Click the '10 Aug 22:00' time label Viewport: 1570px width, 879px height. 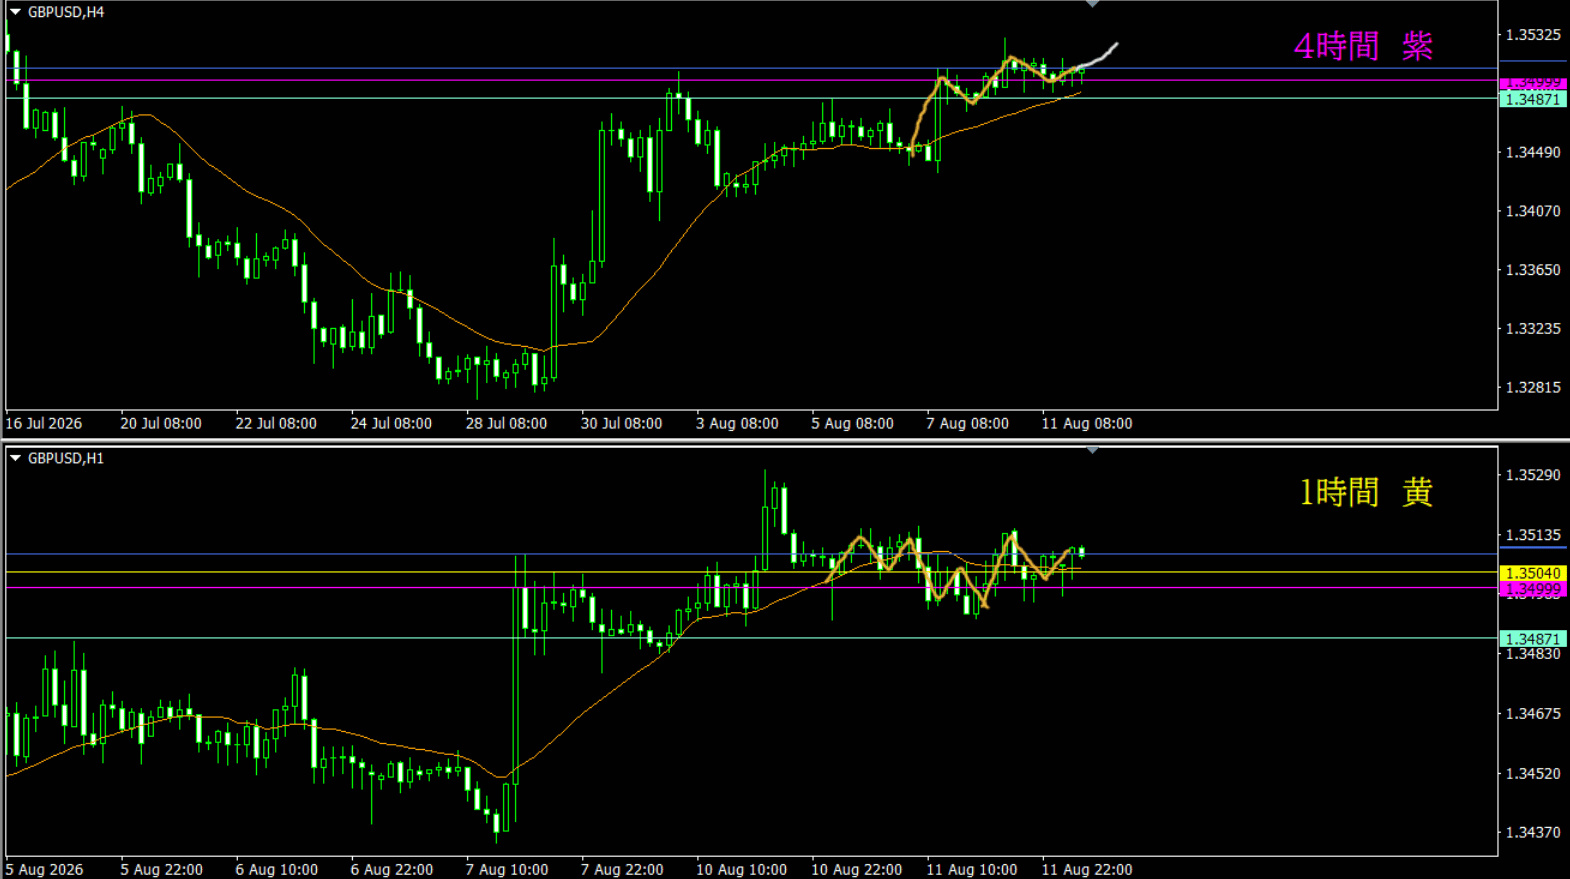coord(856,869)
